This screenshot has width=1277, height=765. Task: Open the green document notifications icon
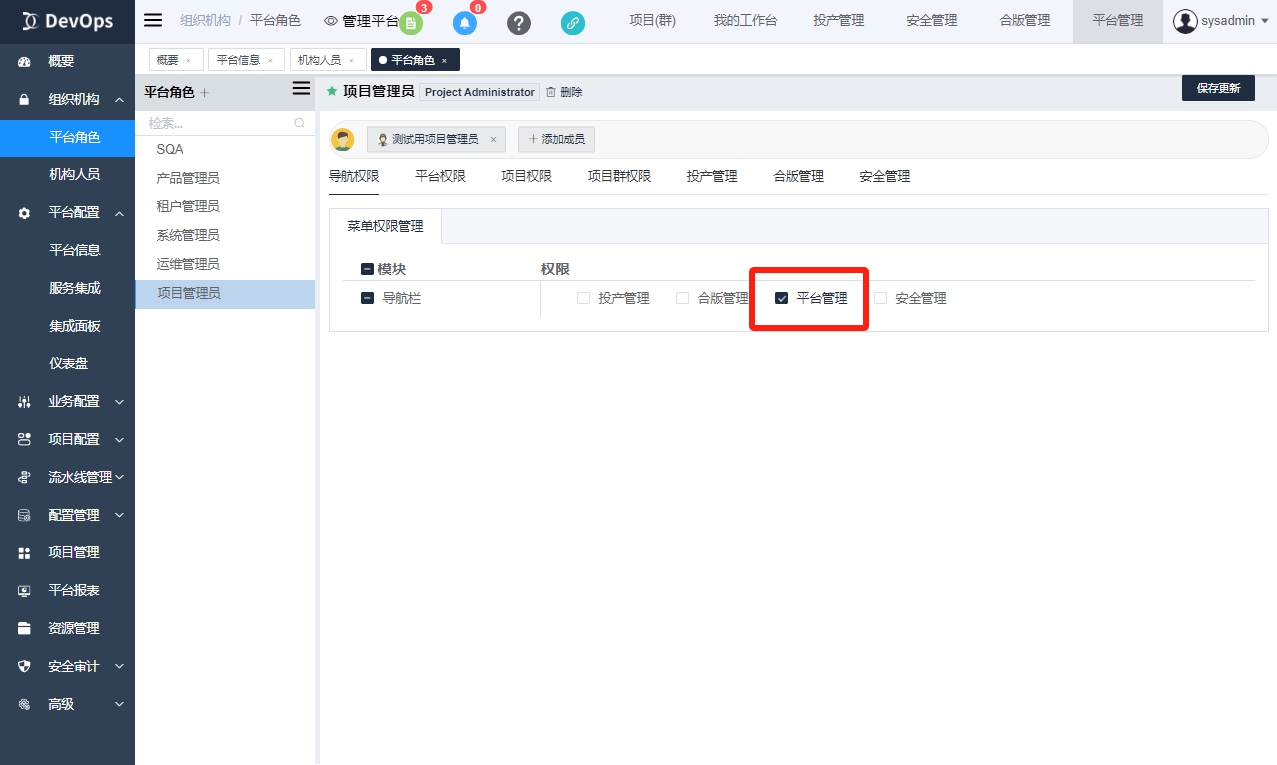point(411,23)
